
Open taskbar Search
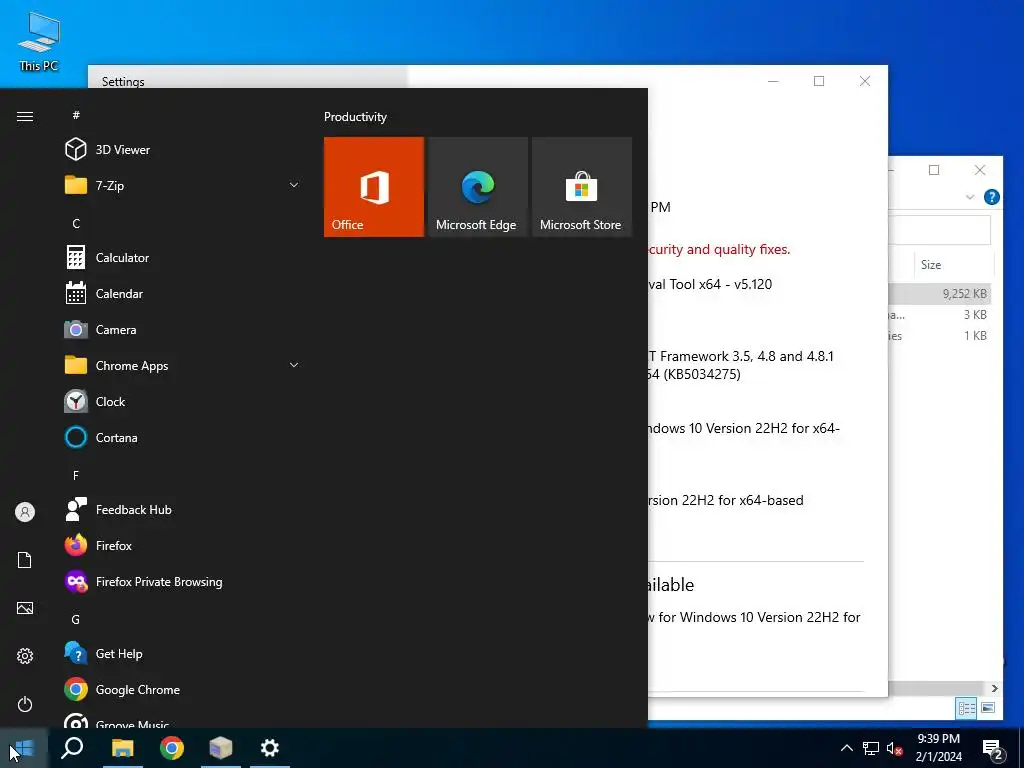pyautogui.click(x=72, y=748)
